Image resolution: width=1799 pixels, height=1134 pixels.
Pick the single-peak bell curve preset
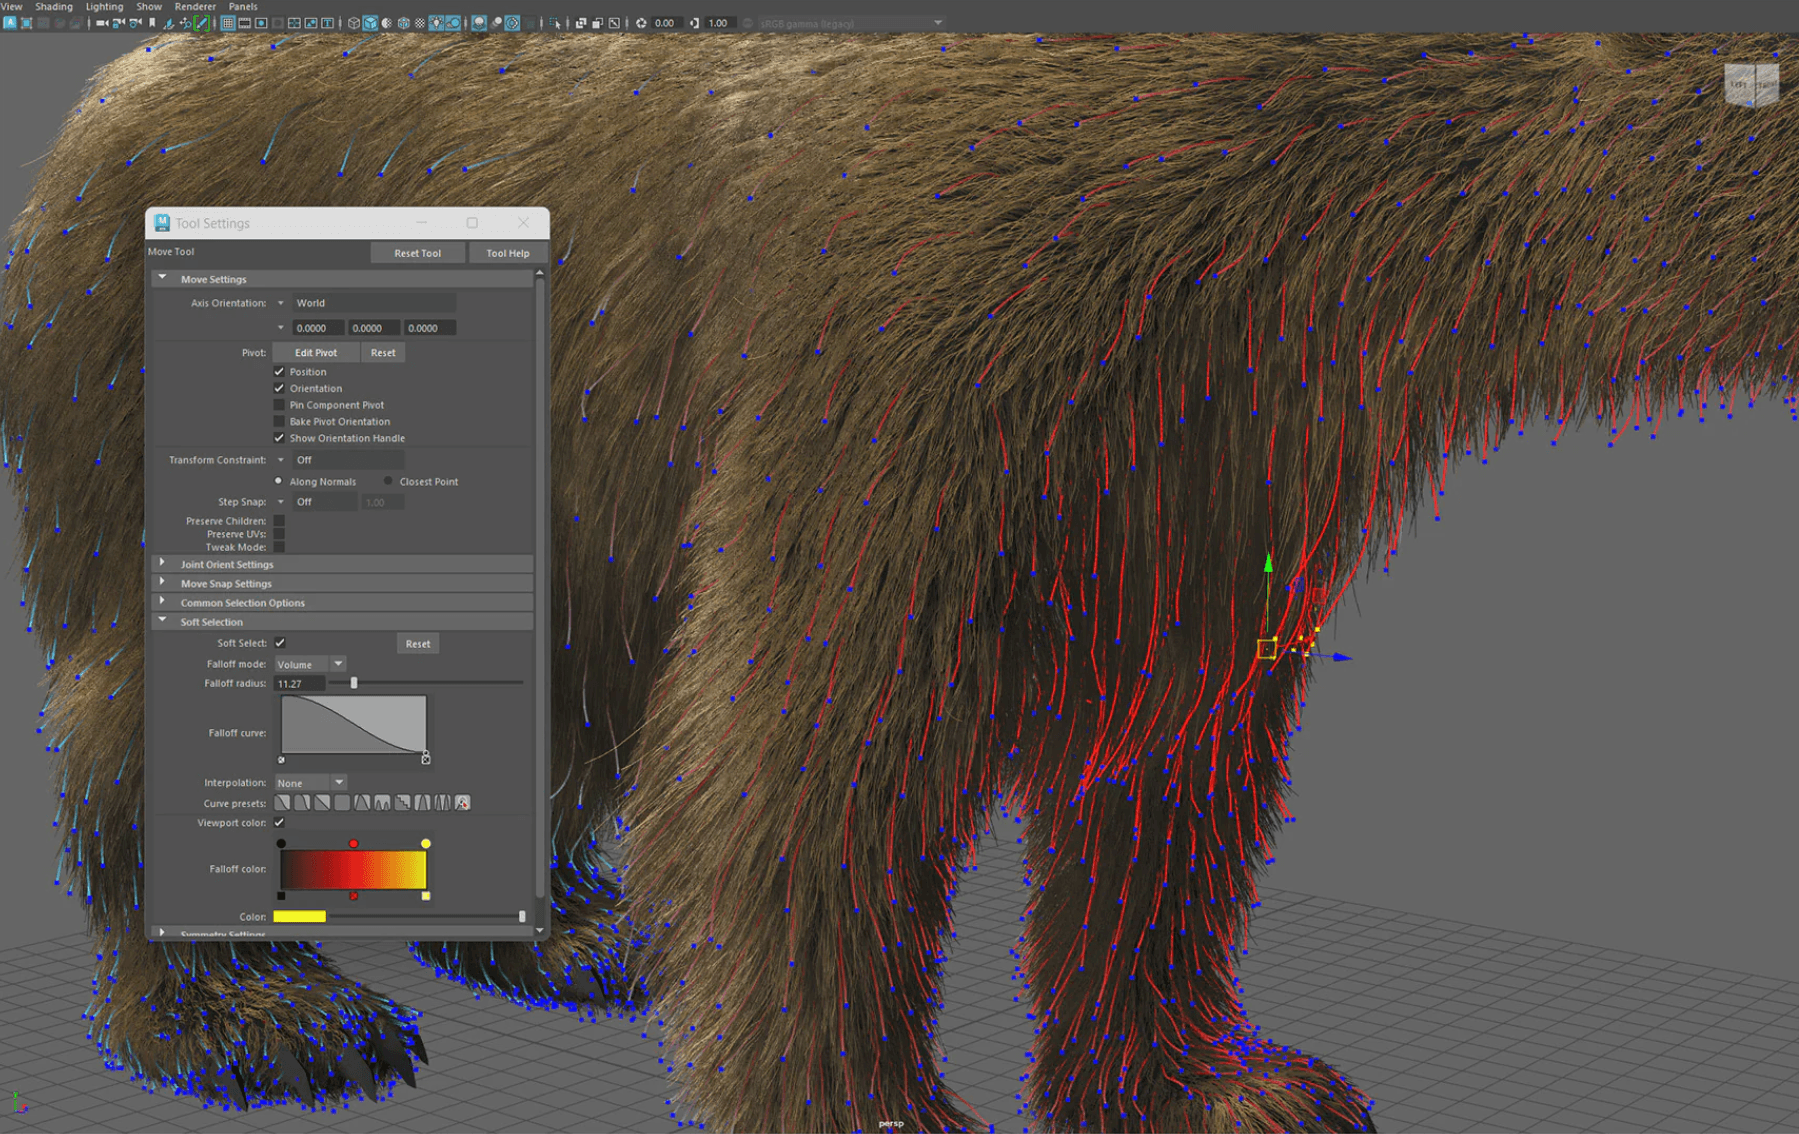[x=362, y=803]
